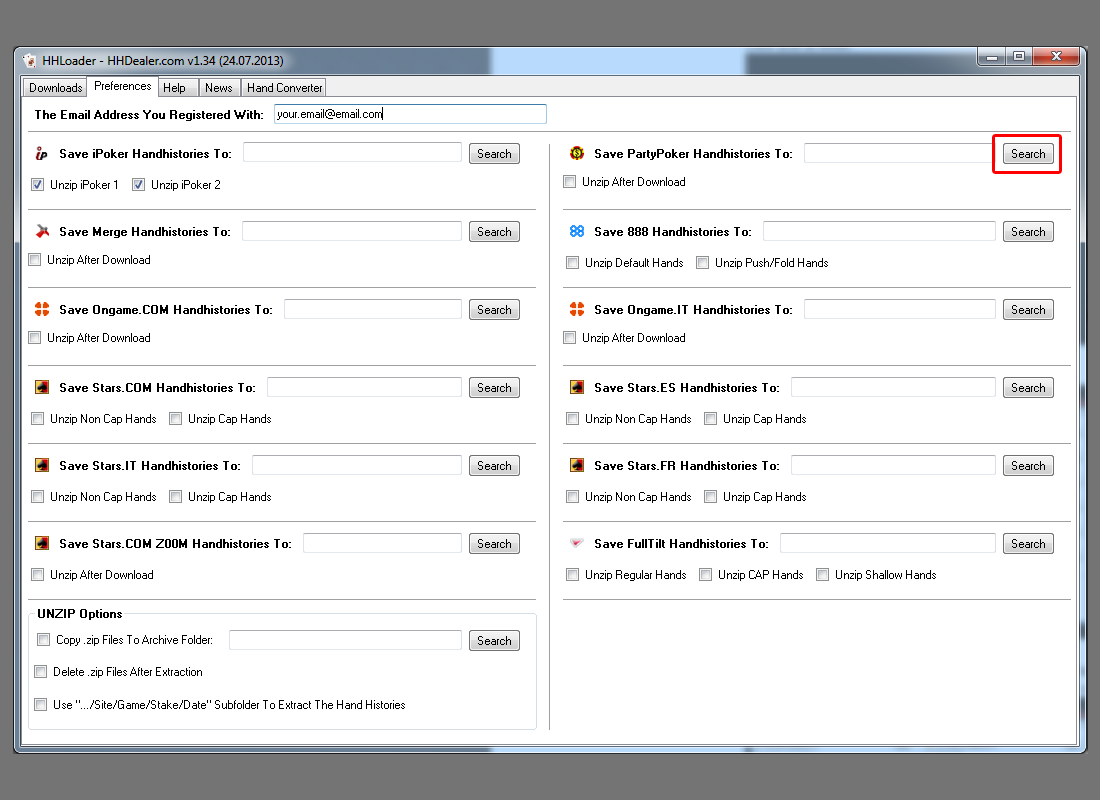
Task: Uncheck the Unzip iPoker 1 checkbox
Action: click(x=38, y=185)
